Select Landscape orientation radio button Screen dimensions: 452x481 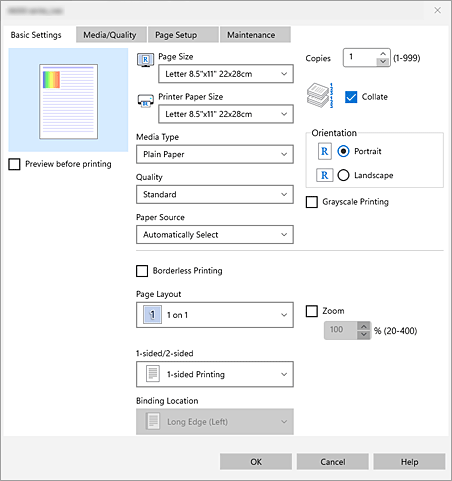(x=343, y=175)
